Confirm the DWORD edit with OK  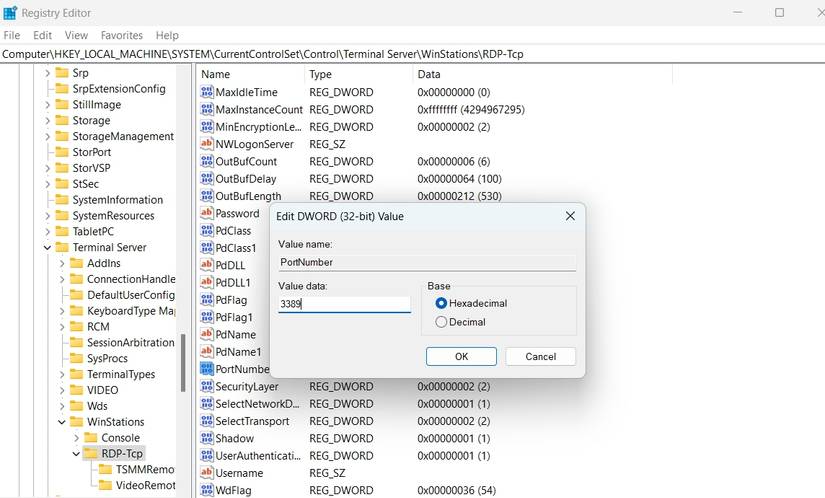[x=461, y=357]
